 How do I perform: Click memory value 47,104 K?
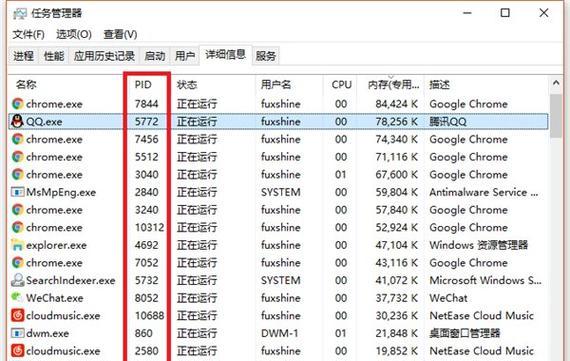[396, 245]
